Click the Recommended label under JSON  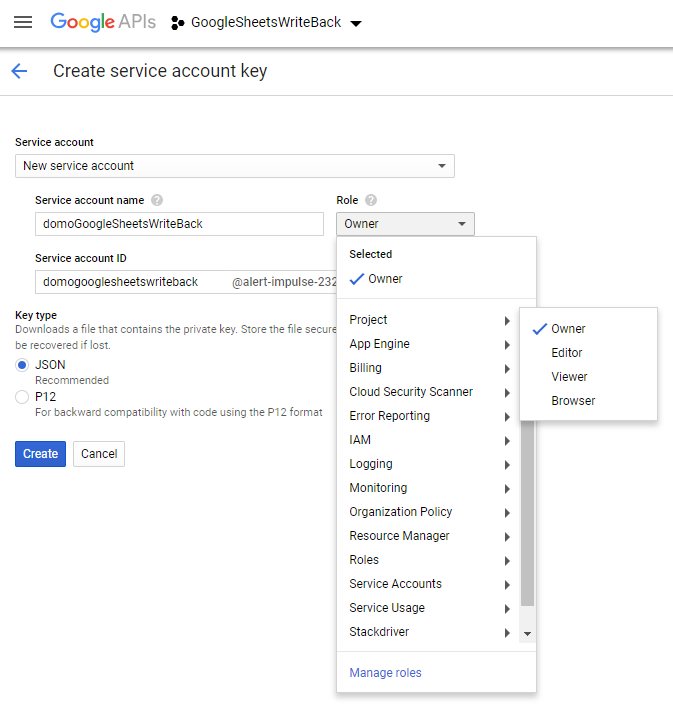tap(72, 380)
